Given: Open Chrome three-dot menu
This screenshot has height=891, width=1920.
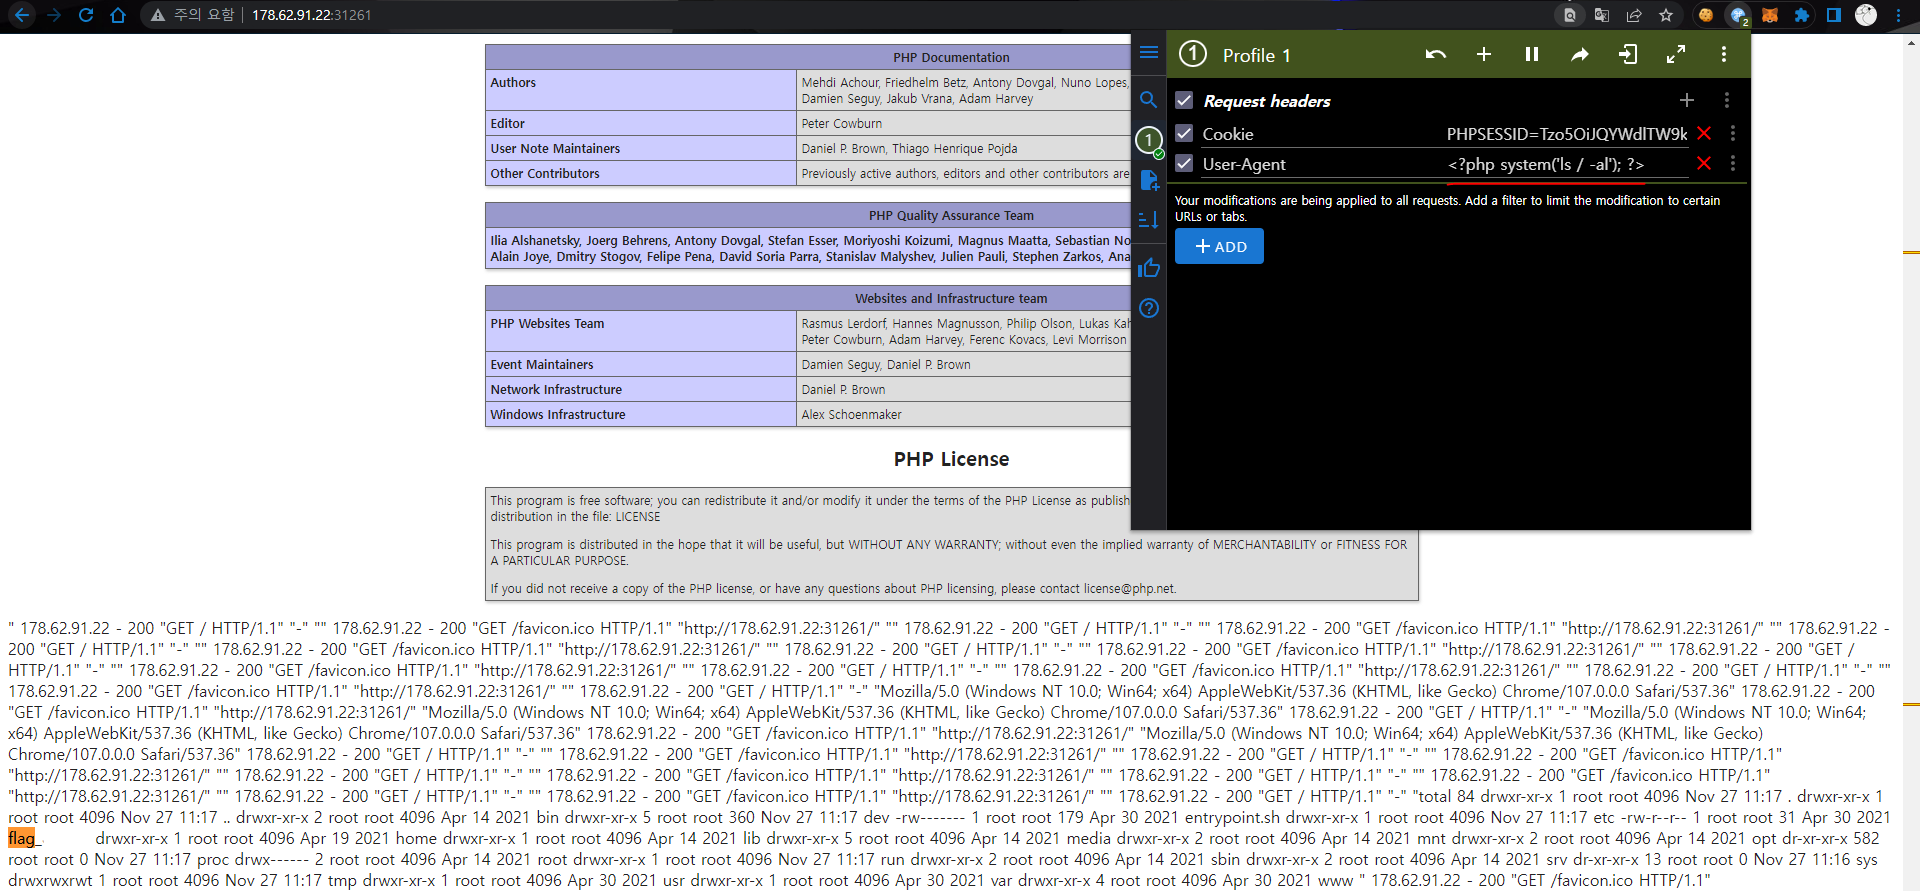Looking at the screenshot, I should pyautogui.click(x=1898, y=15).
